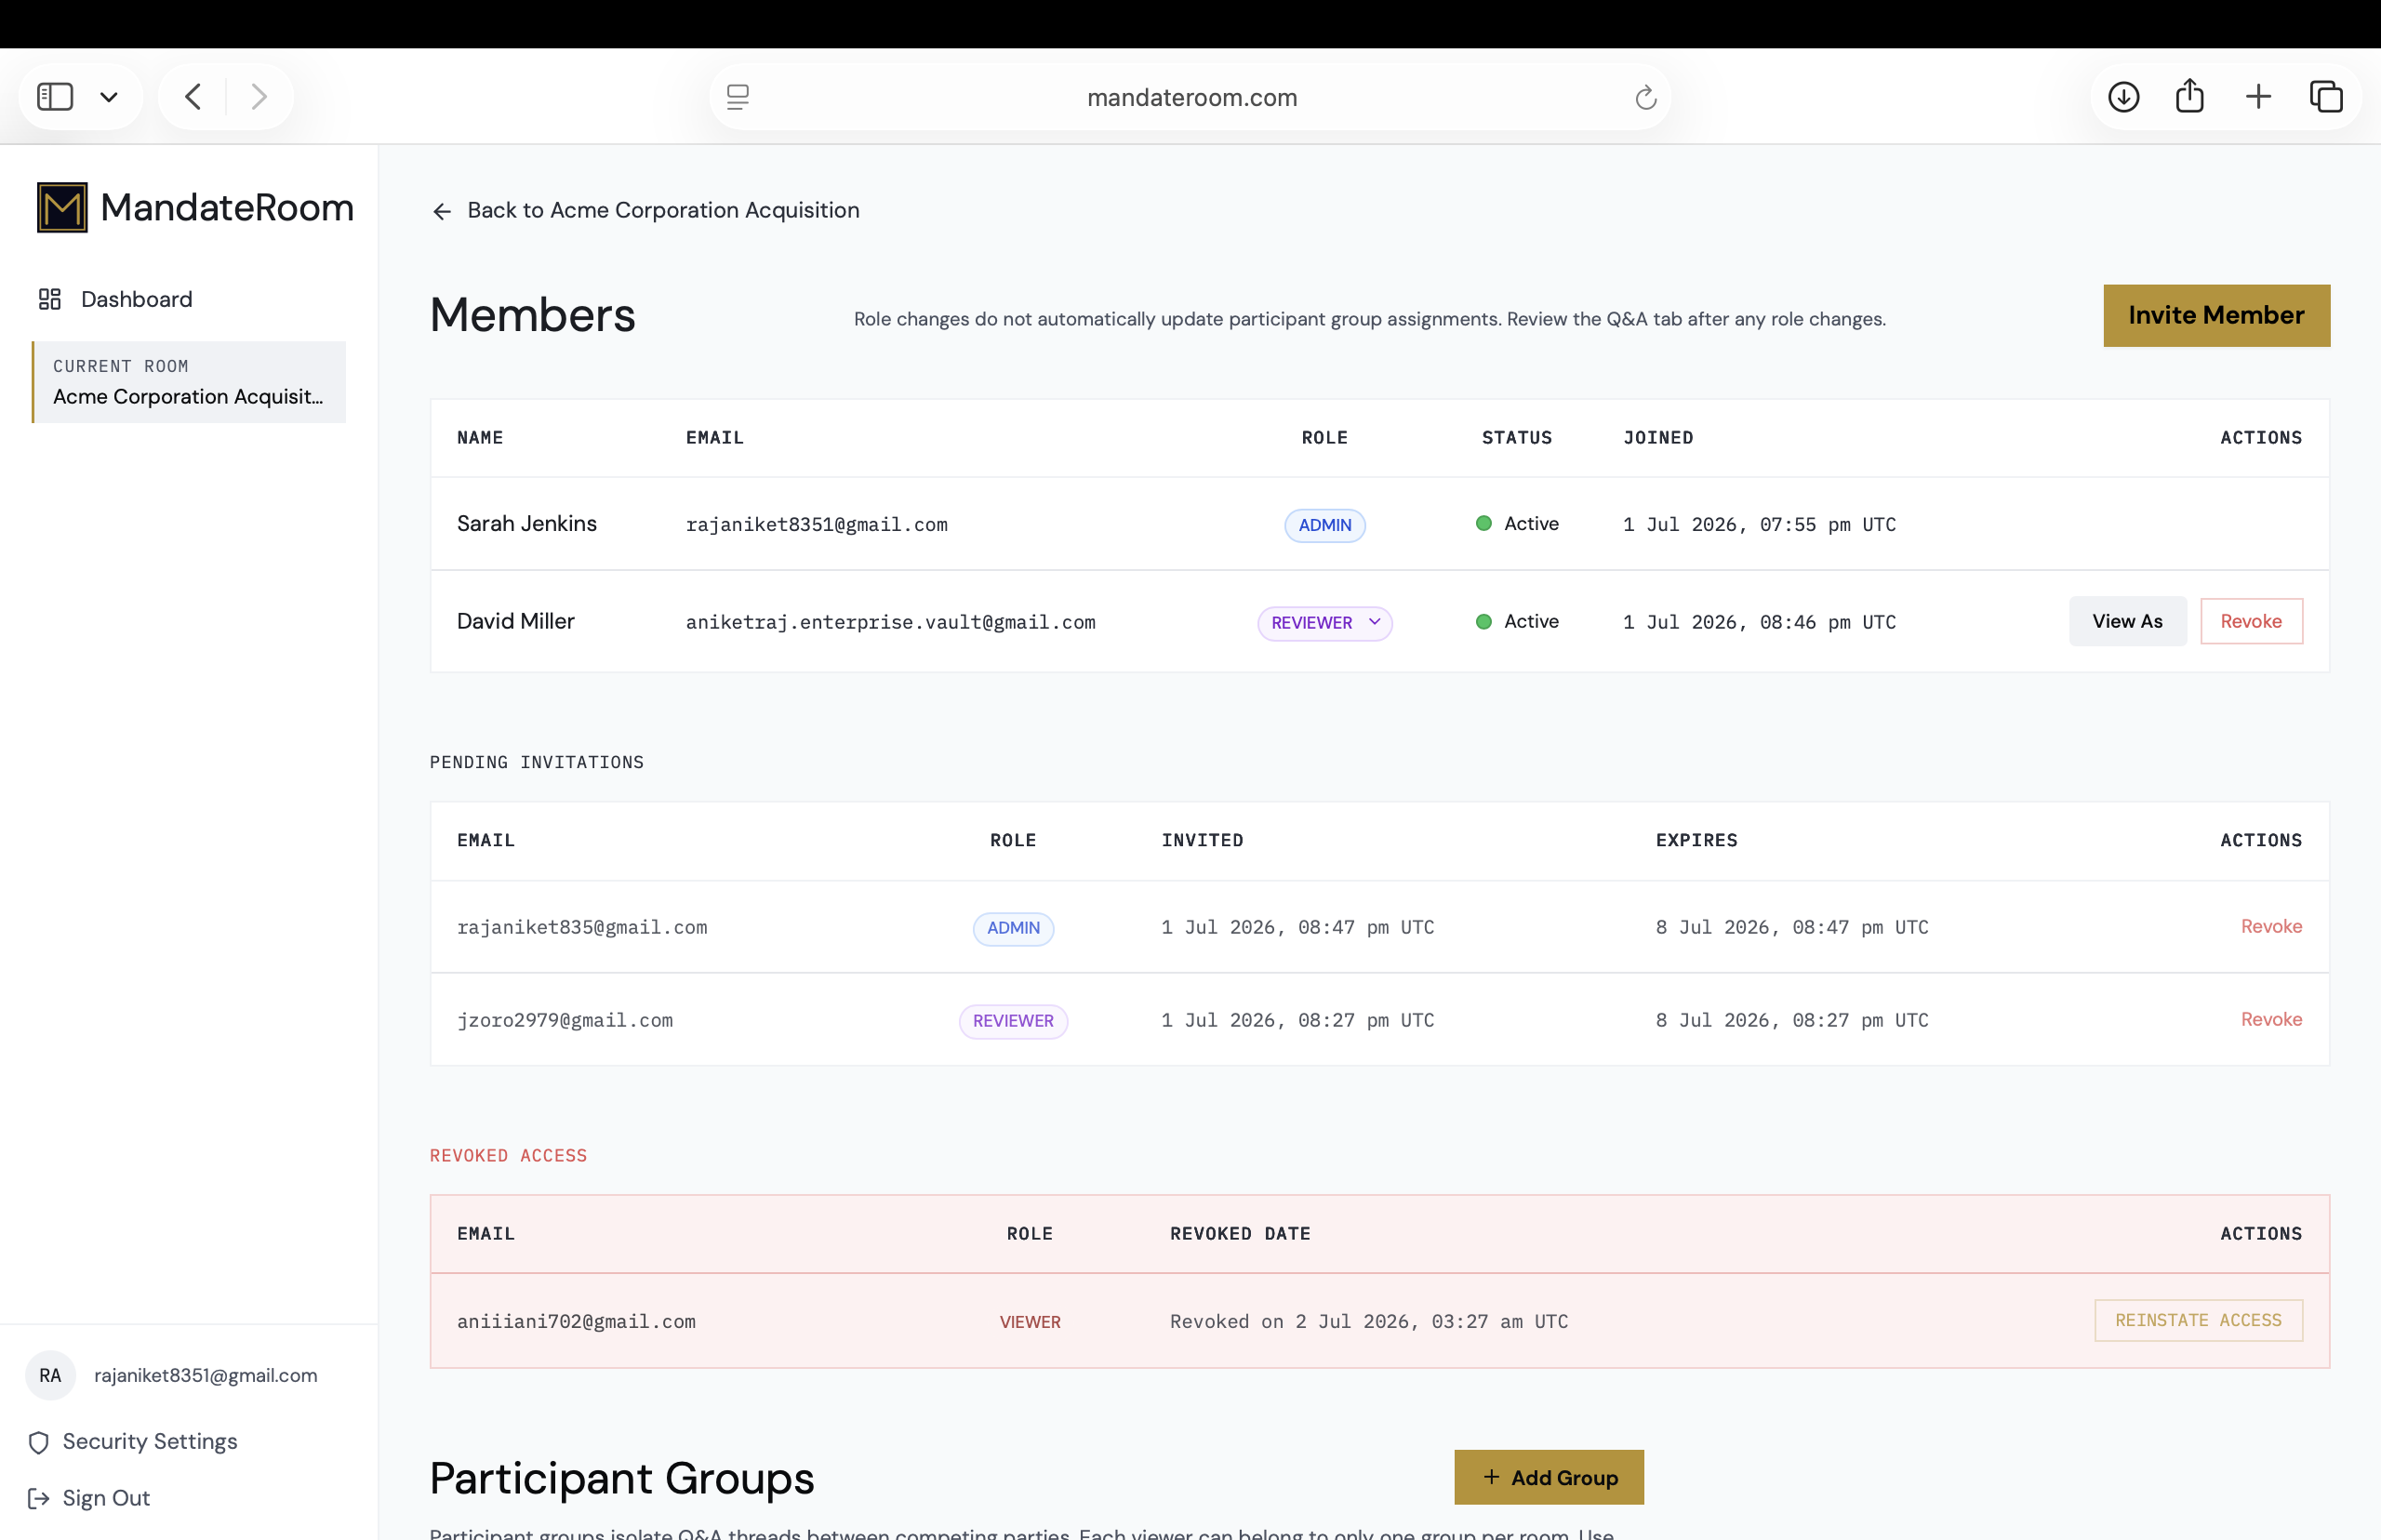Click the Security Settings shield icon
Screen dimensions: 2381x1540
tap(39, 1442)
